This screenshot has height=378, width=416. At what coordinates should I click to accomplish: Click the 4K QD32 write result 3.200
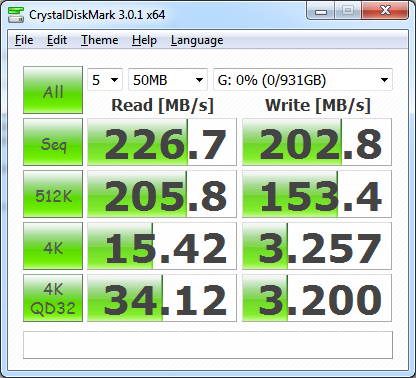317,298
